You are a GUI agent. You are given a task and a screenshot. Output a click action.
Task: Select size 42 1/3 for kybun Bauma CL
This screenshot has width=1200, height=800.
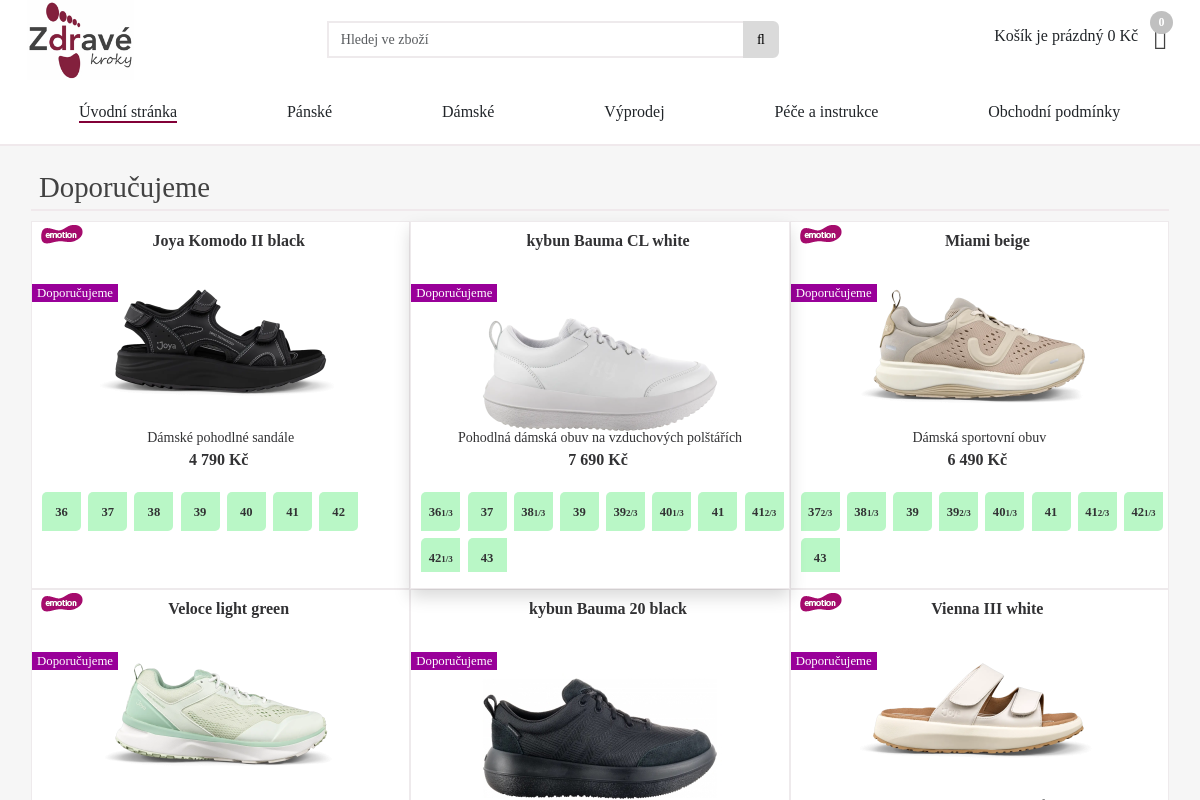pyautogui.click(x=440, y=555)
